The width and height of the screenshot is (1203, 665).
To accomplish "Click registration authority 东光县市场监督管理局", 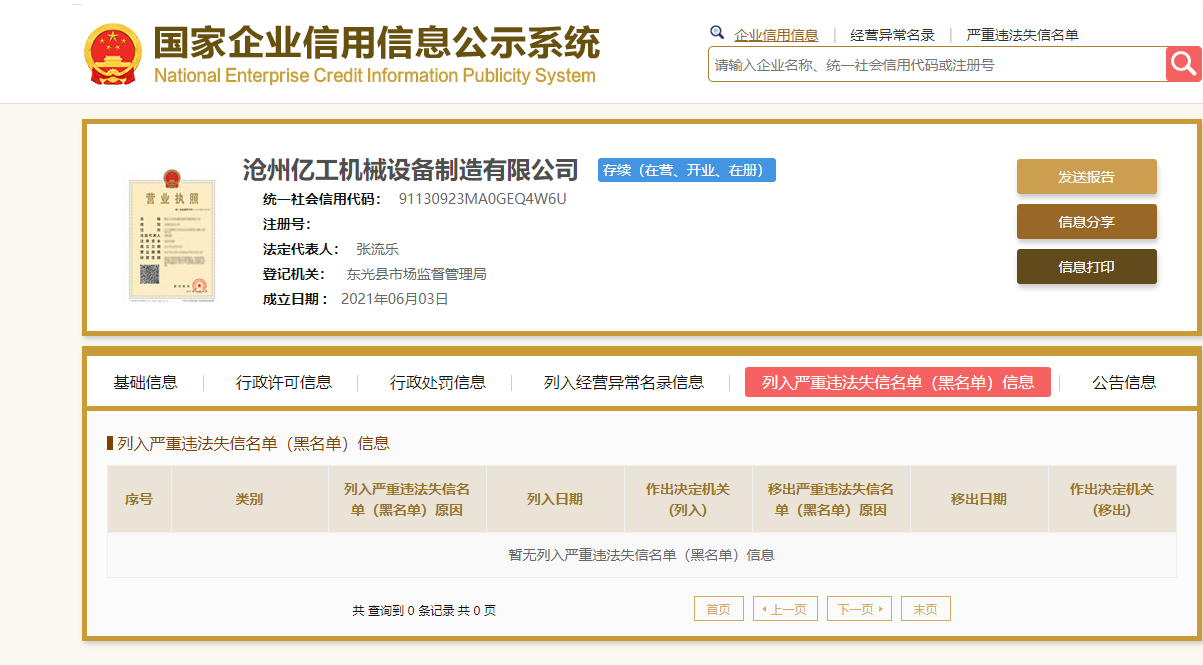I will pyautogui.click(x=416, y=274).
